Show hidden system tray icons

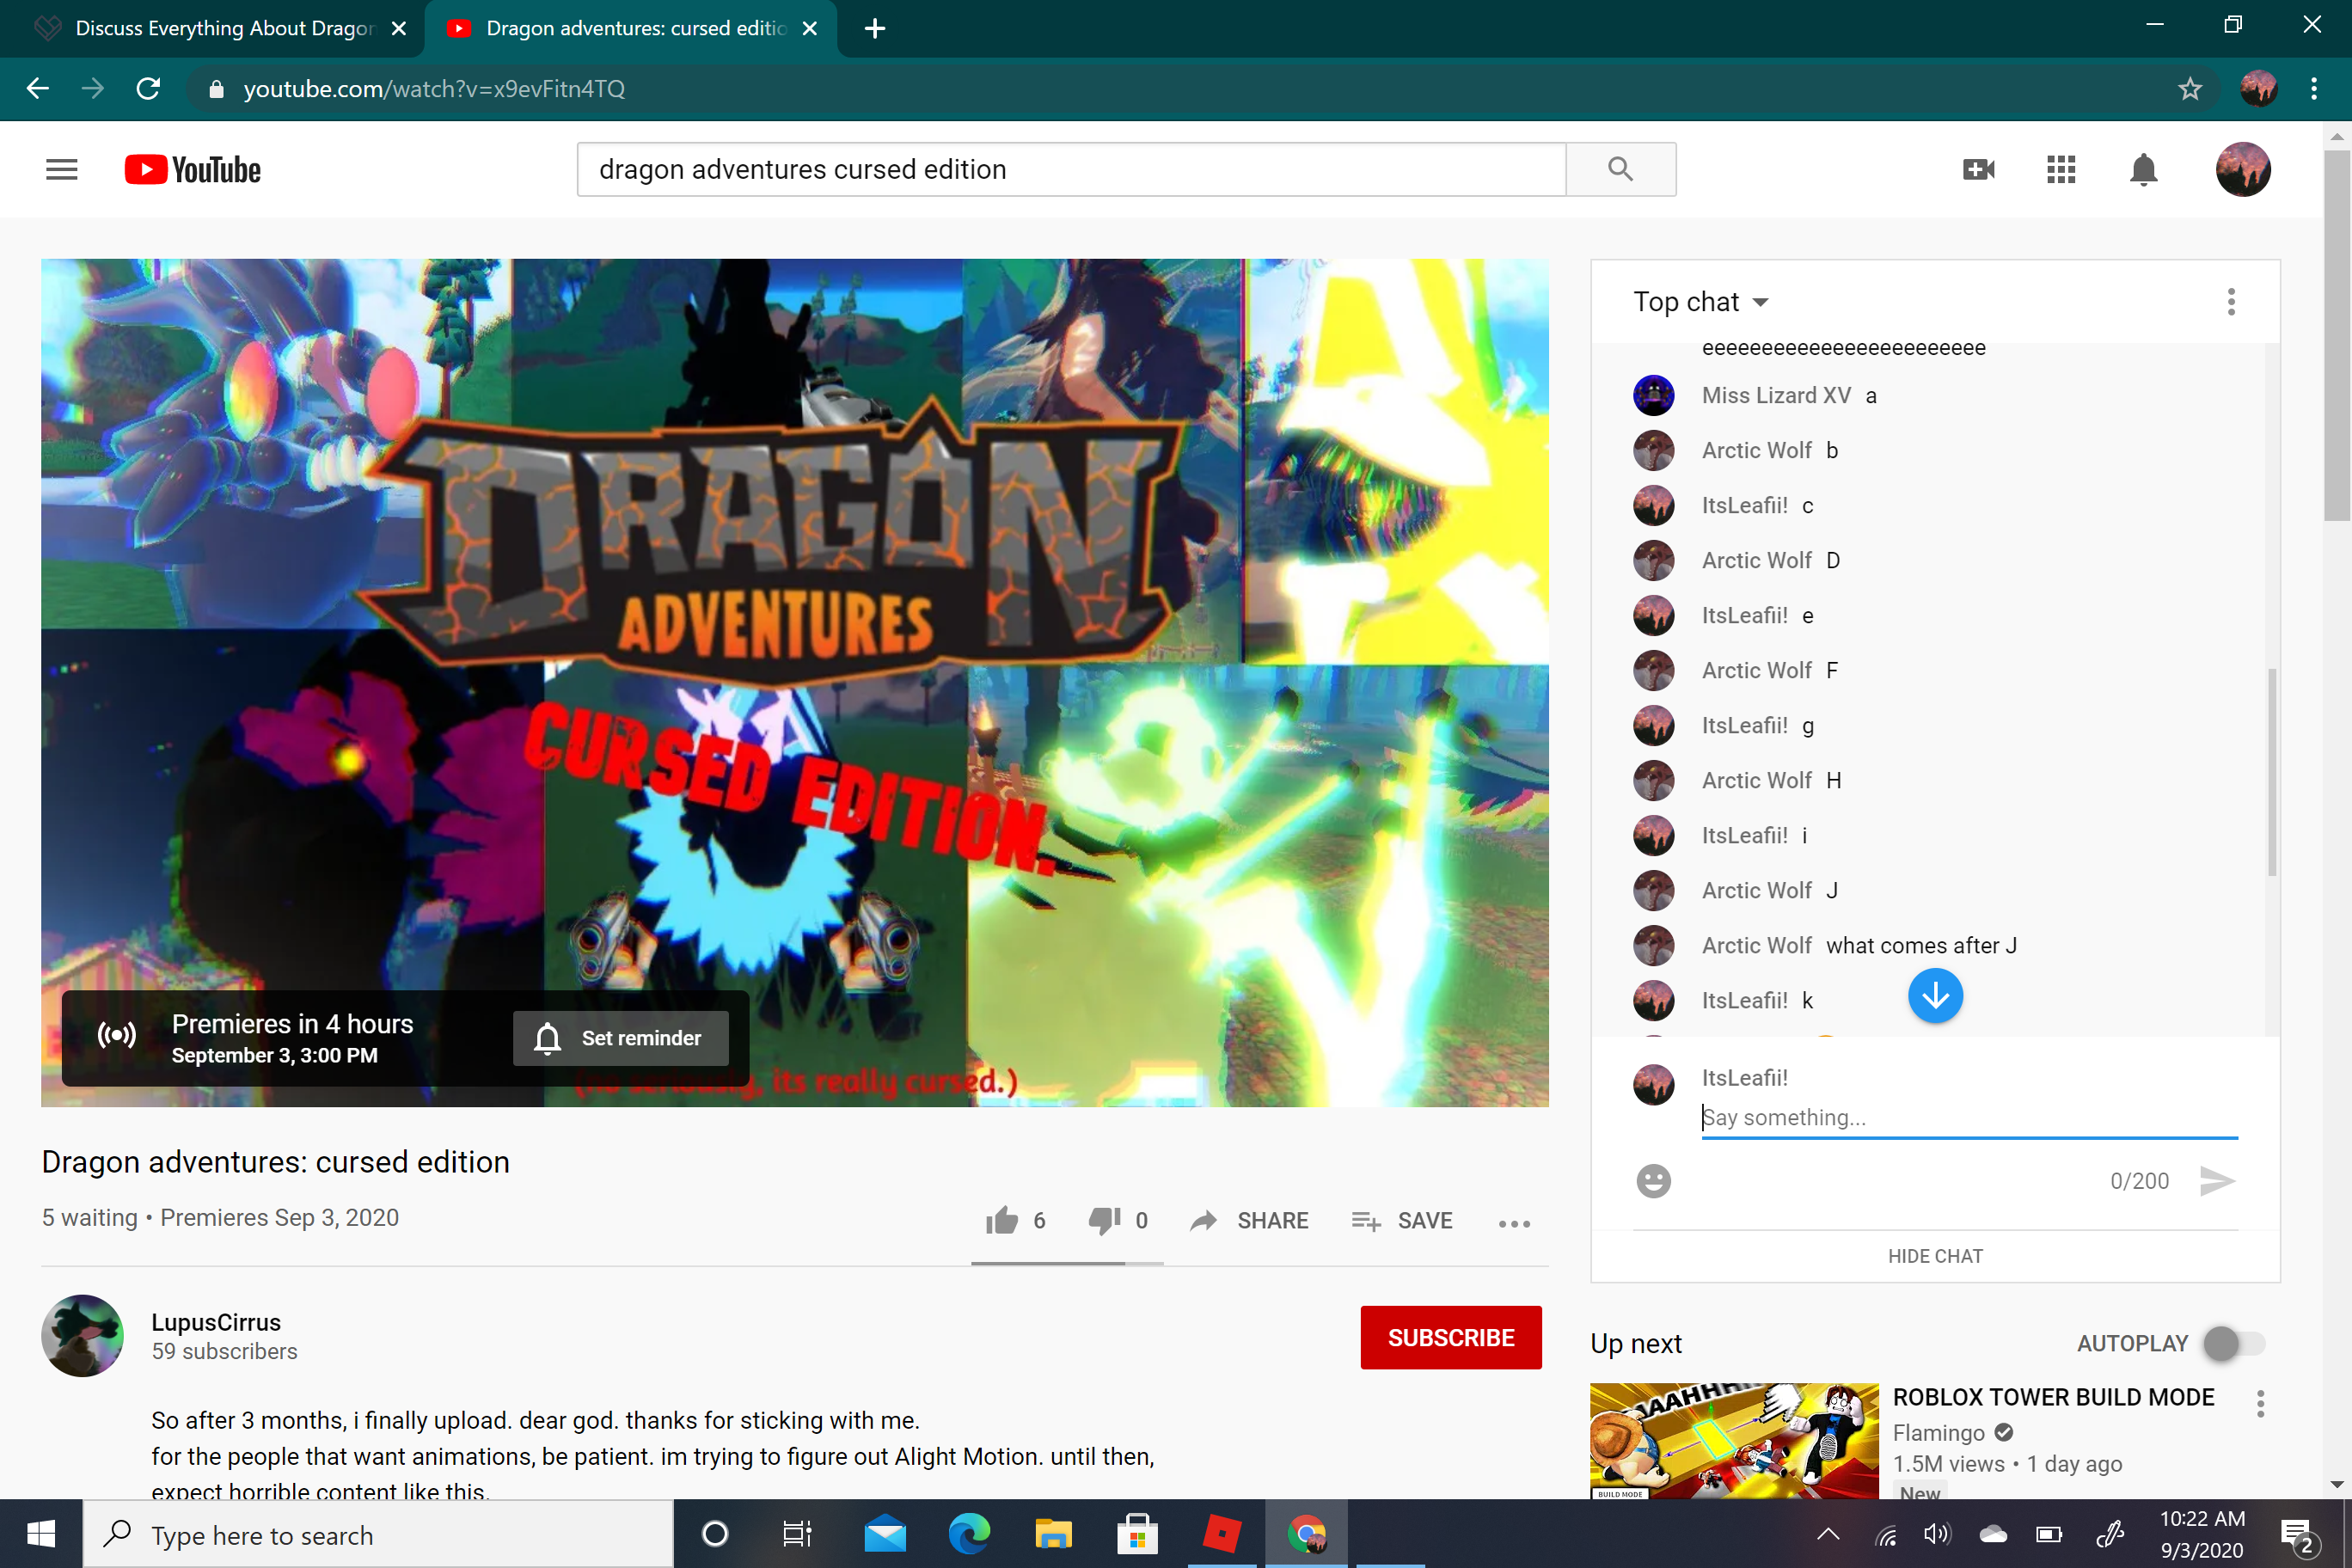[x=1828, y=1534]
